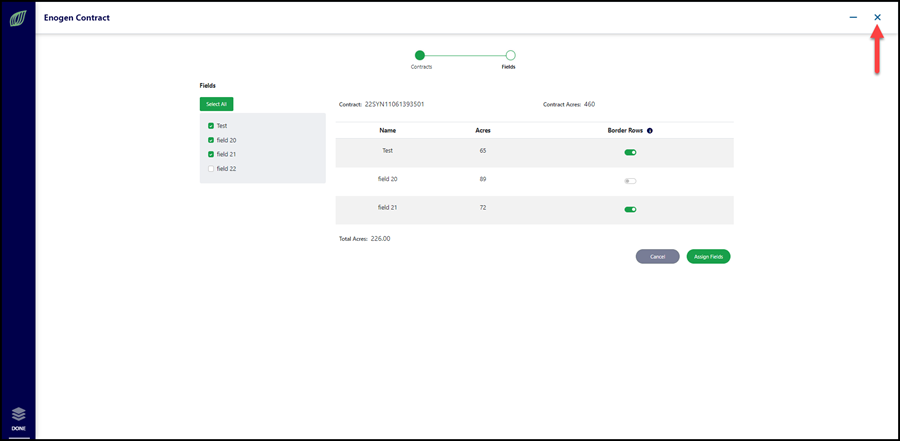Screen dimensions: 900x441
Task: Click the Contract Acres value 460
Action: tap(589, 105)
